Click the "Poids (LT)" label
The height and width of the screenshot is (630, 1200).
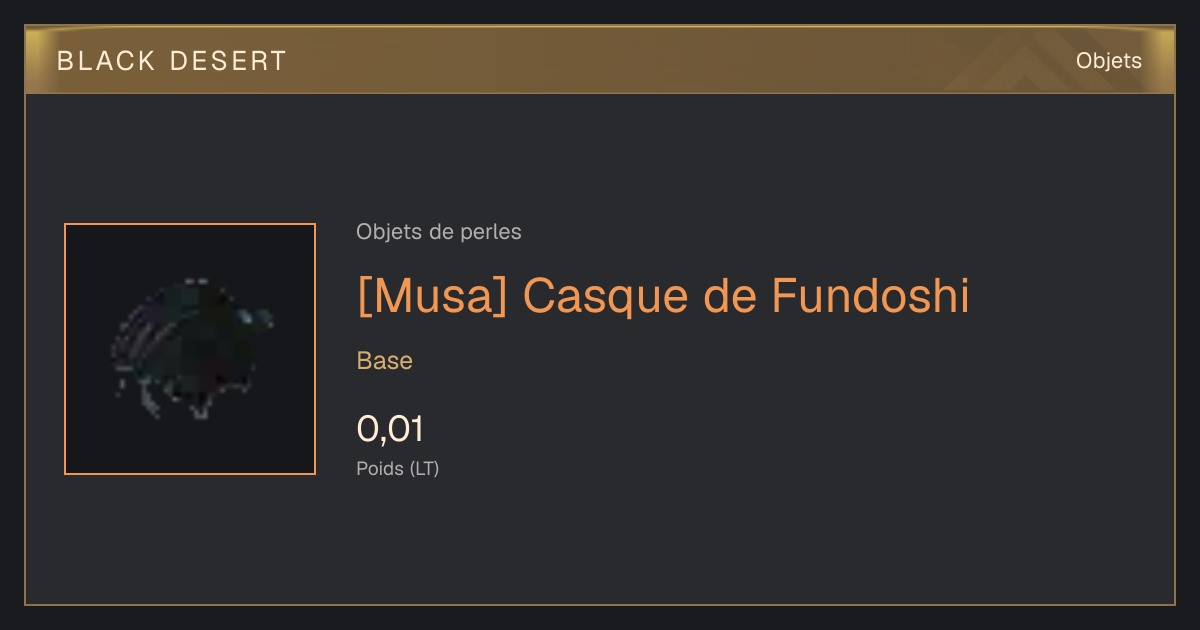coord(397,468)
